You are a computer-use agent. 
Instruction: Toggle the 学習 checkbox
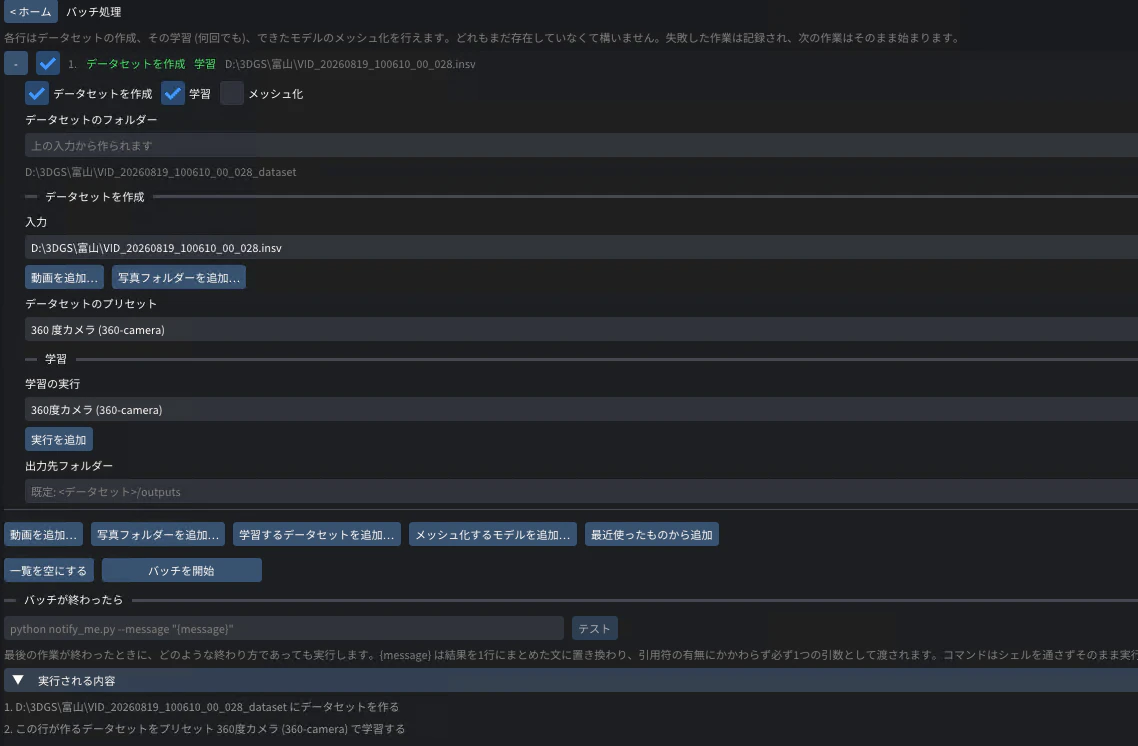click(x=173, y=94)
